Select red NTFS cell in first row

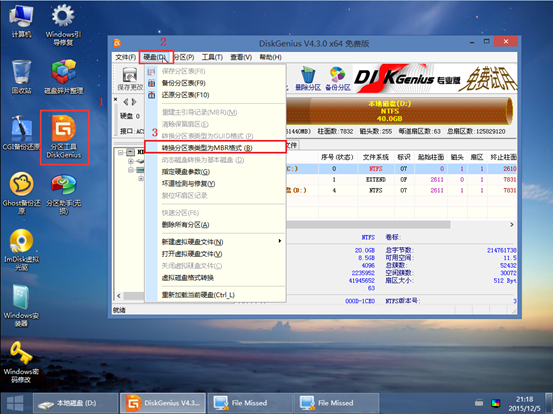coord(376,169)
